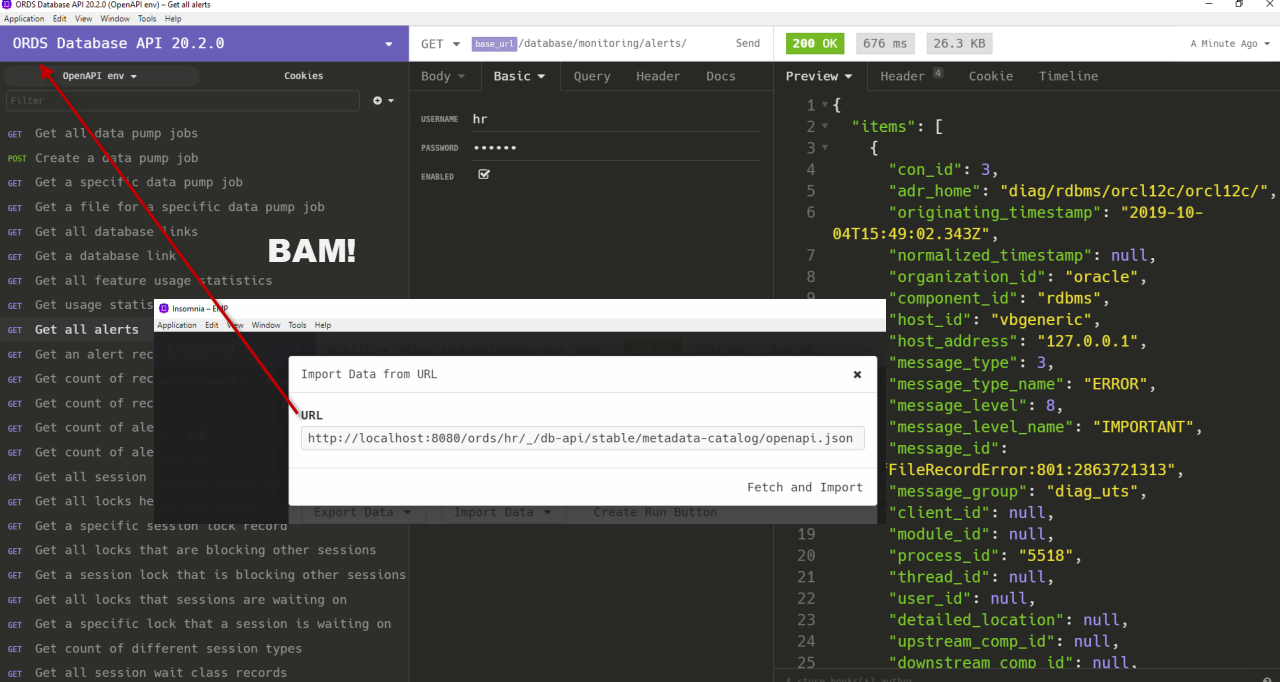Select 'Get all locks that are blocking other sessions'
This screenshot has width=1280, height=682.
click(x=204, y=550)
